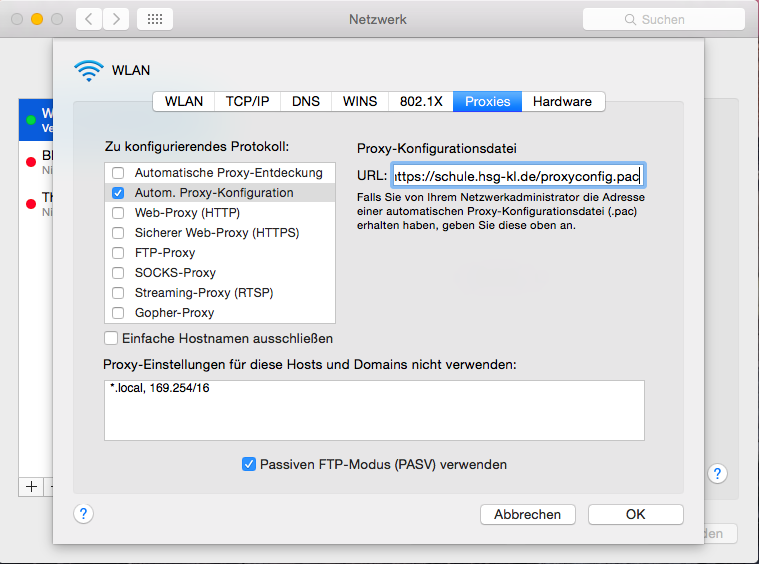The width and height of the screenshot is (759, 564).
Task: Click the WLAN wifi icon
Action: point(89,70)
